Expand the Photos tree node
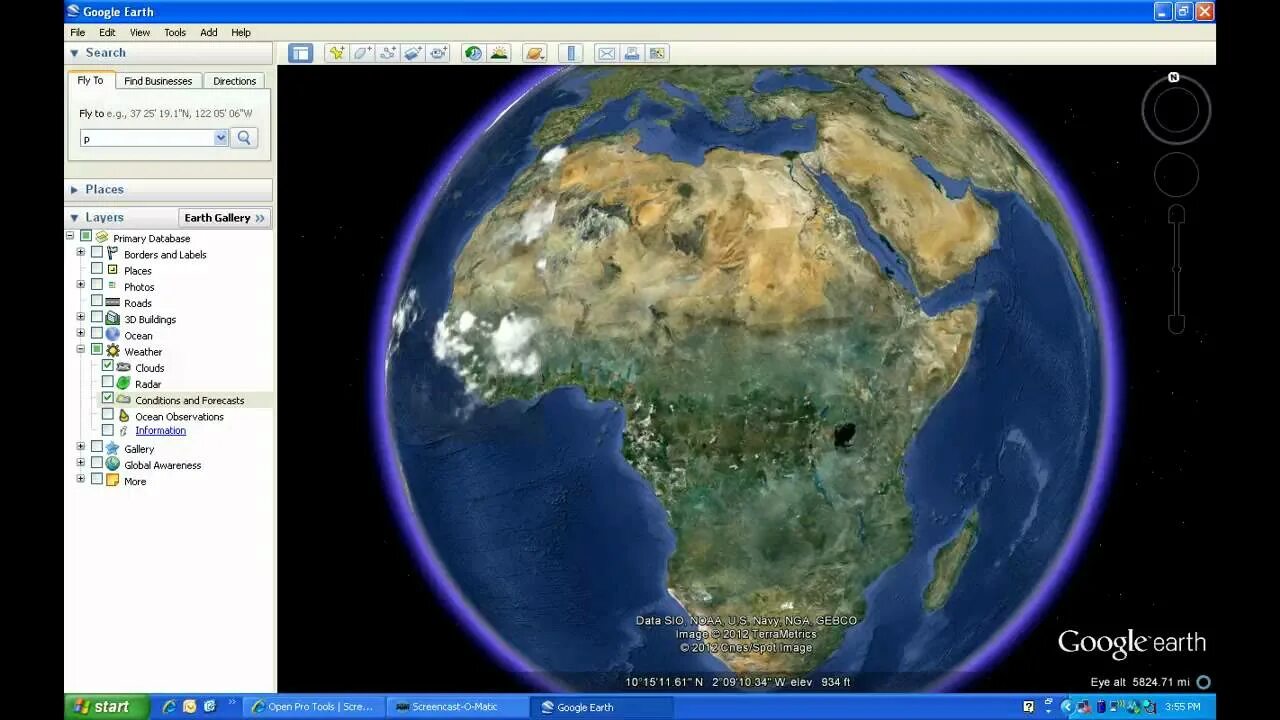This screenshot has width=1280, height=720. coord(81,284)
